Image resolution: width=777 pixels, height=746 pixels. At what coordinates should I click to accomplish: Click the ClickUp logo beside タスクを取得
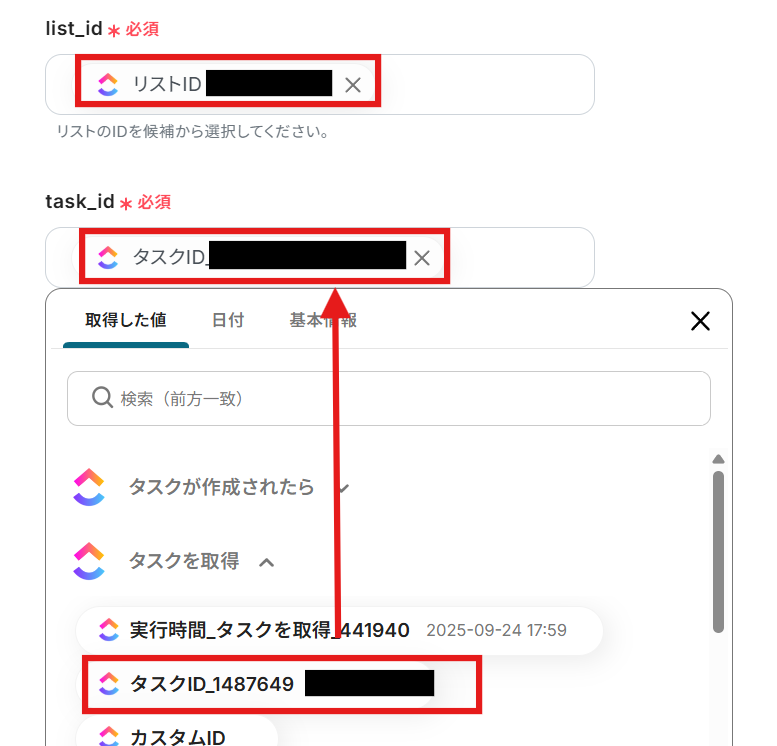pyautogui.click(x=89, y=561)
